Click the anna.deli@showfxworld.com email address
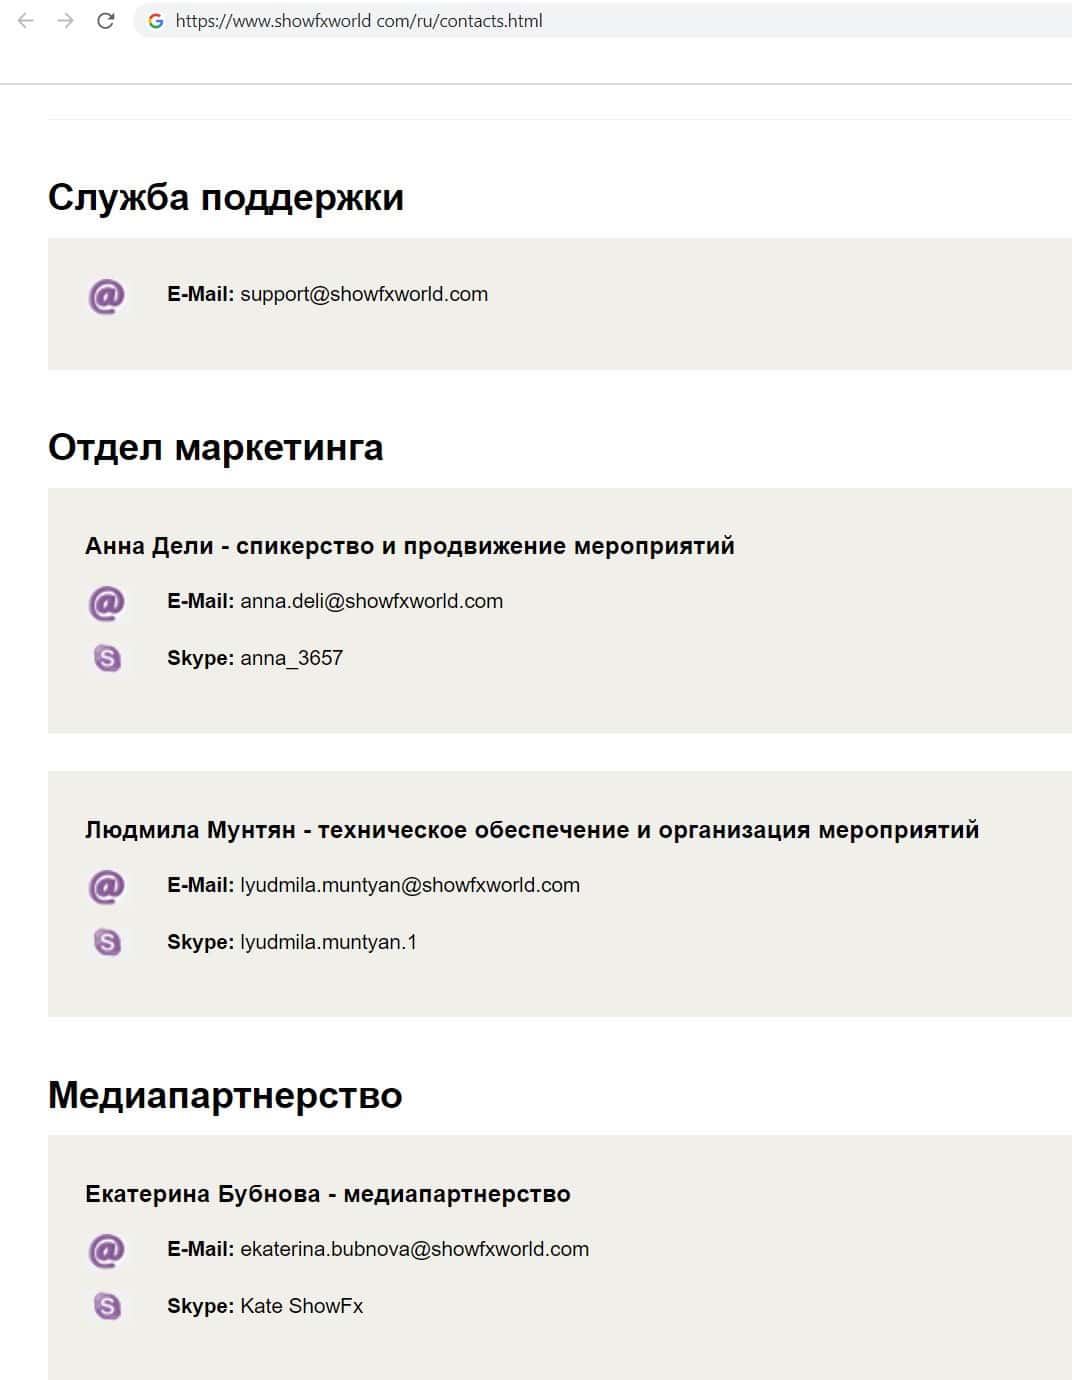1072x1380 pixels. coord(371,602)
